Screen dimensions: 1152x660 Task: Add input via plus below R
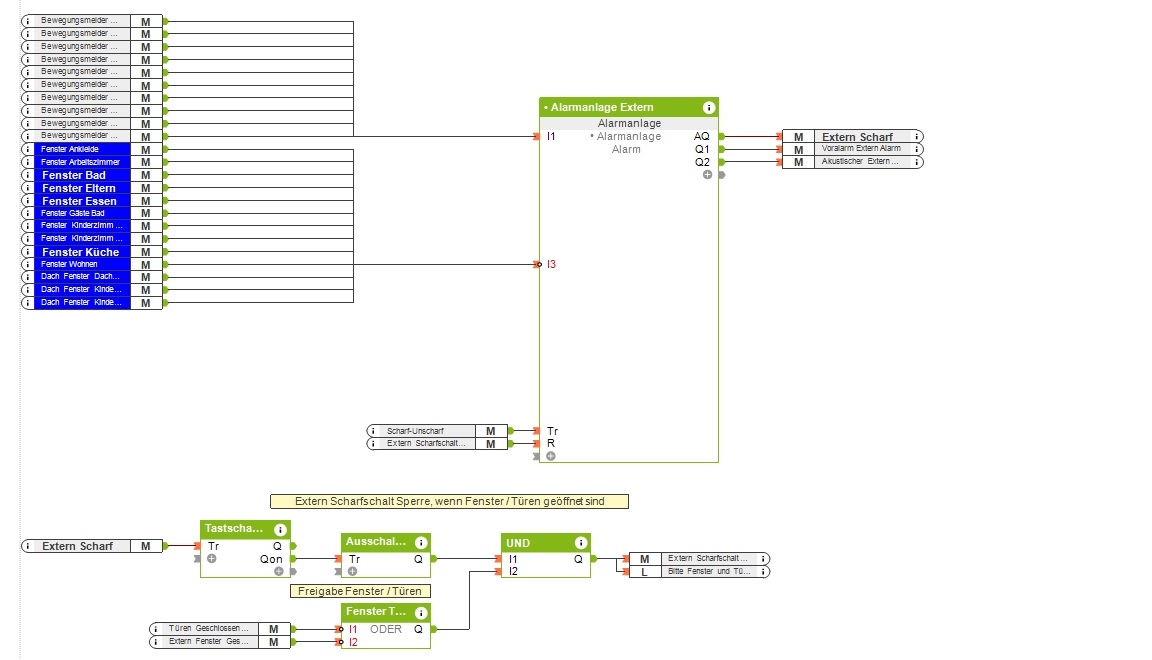click(550, 456)
